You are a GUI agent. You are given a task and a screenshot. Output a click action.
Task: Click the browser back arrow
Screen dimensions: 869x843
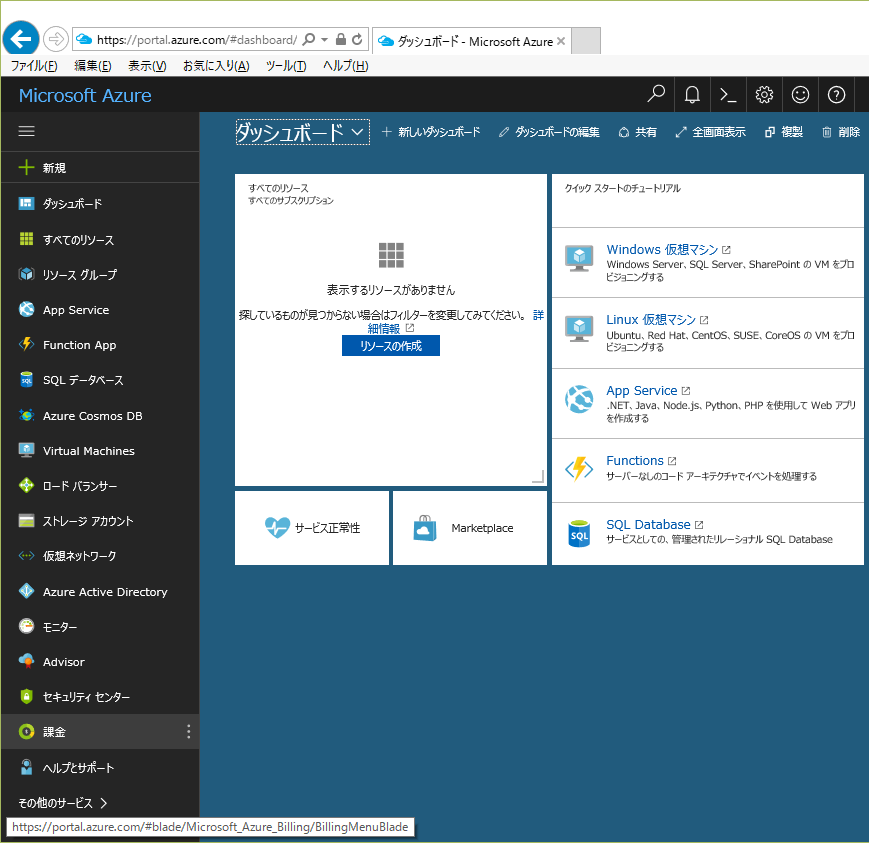[21, 39]
